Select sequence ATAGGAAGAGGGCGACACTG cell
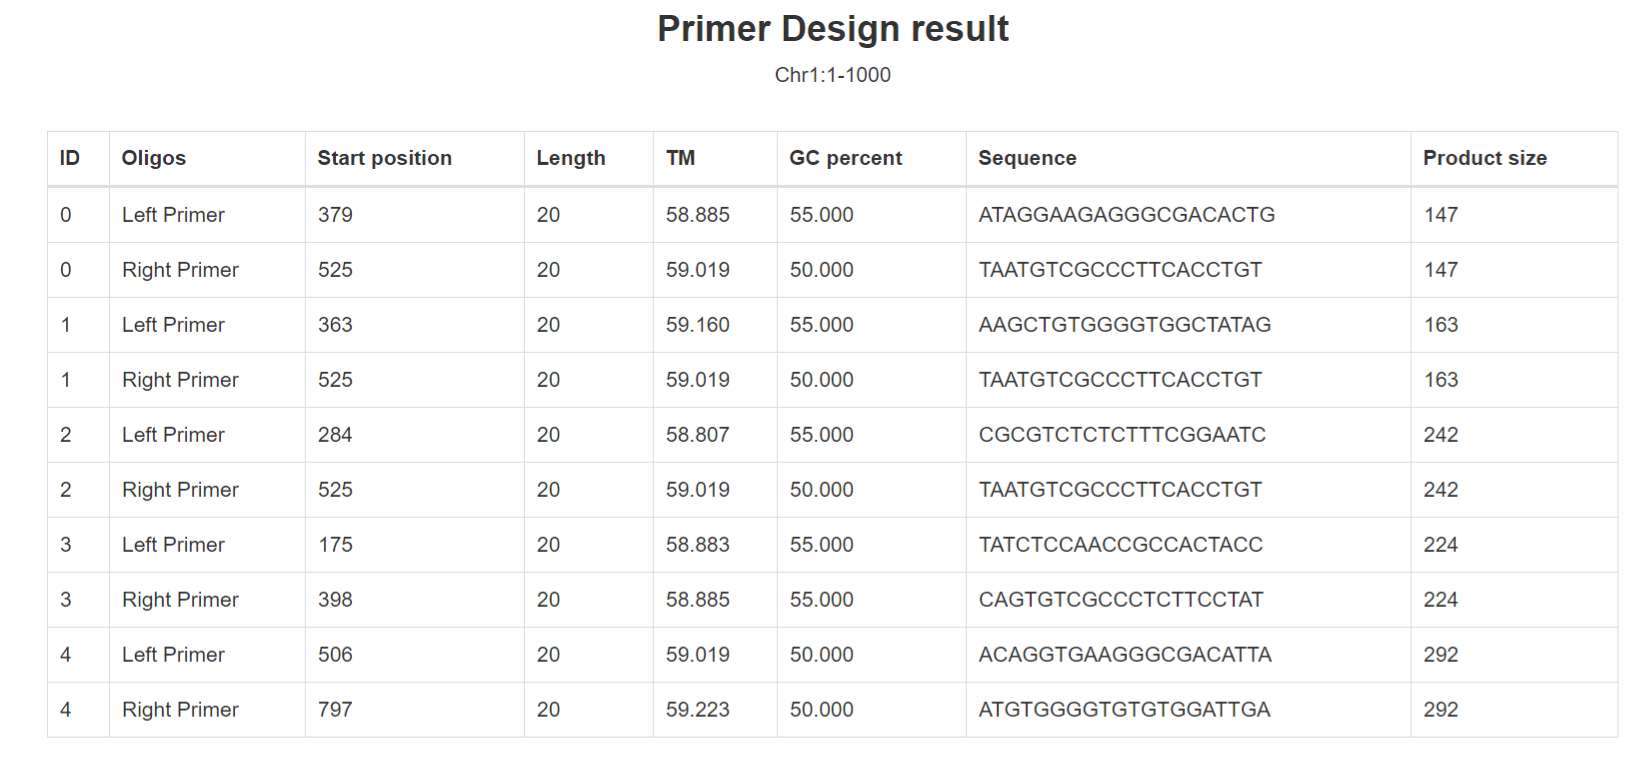 coord(1126,215)
